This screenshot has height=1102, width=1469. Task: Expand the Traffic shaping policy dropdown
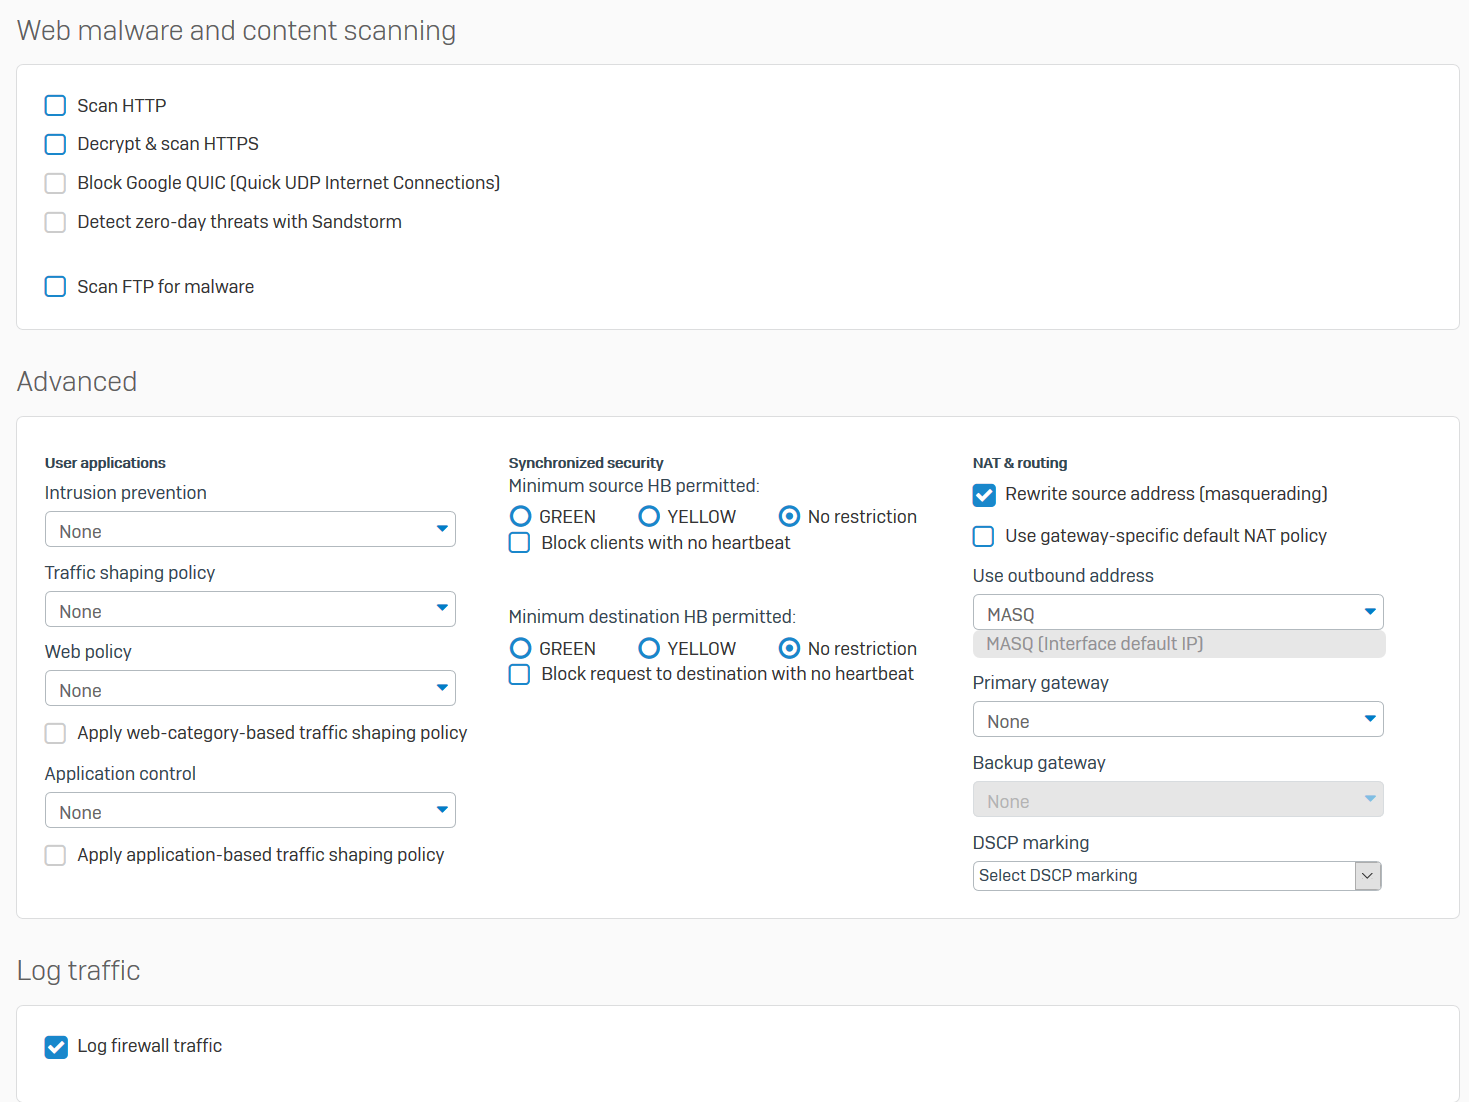tap(250, 610)
